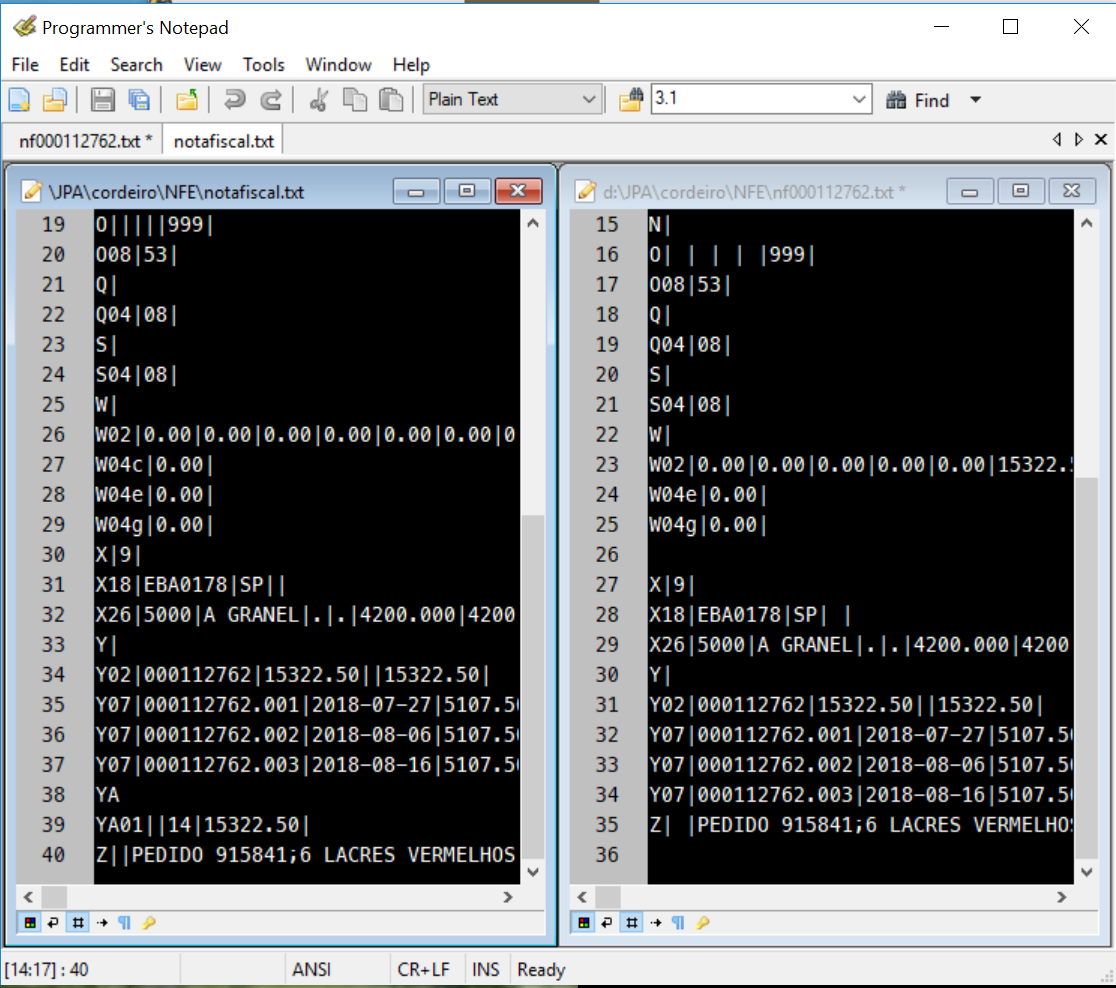
Task: Click the Redo arrow icon
Action: point(270,100)
